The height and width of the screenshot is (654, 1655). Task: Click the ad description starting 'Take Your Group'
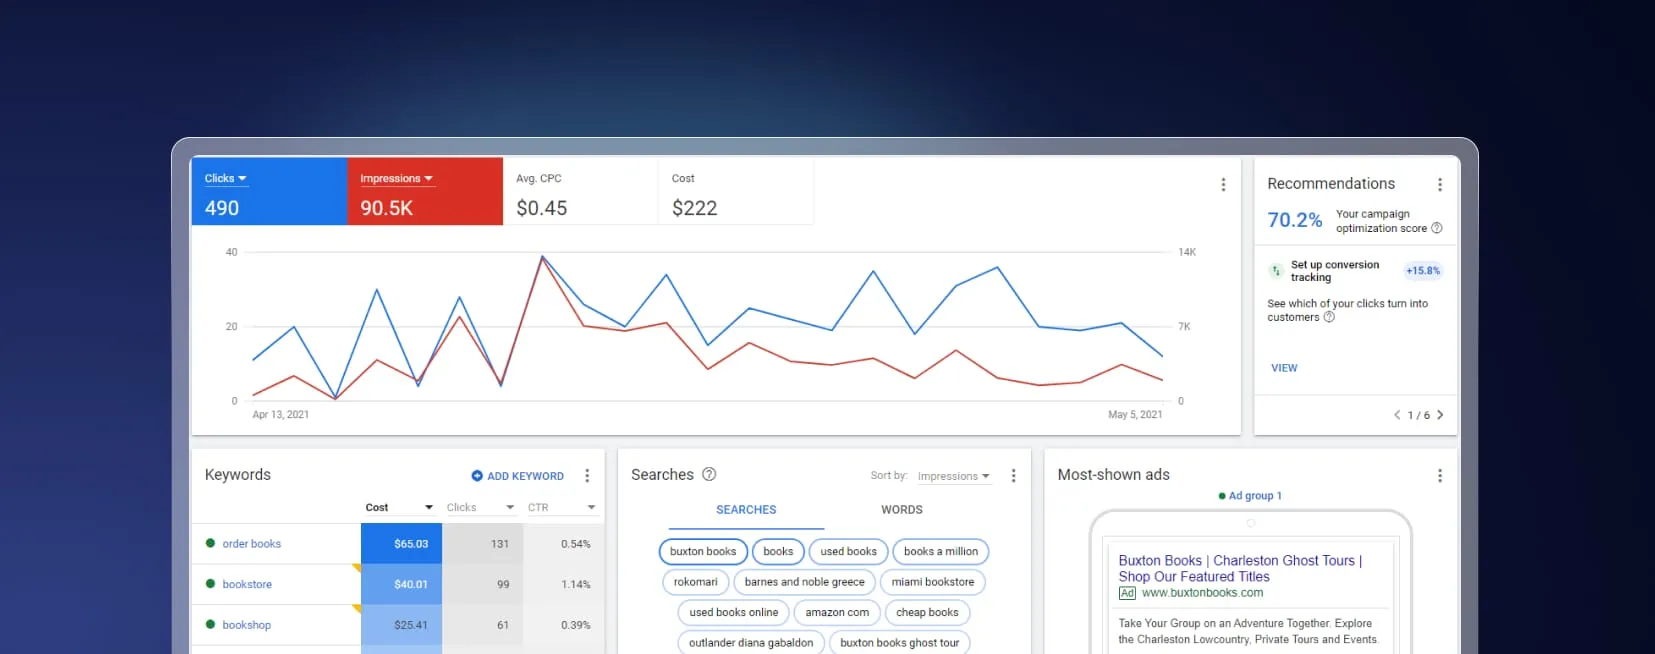click(x=1248, y=631)
